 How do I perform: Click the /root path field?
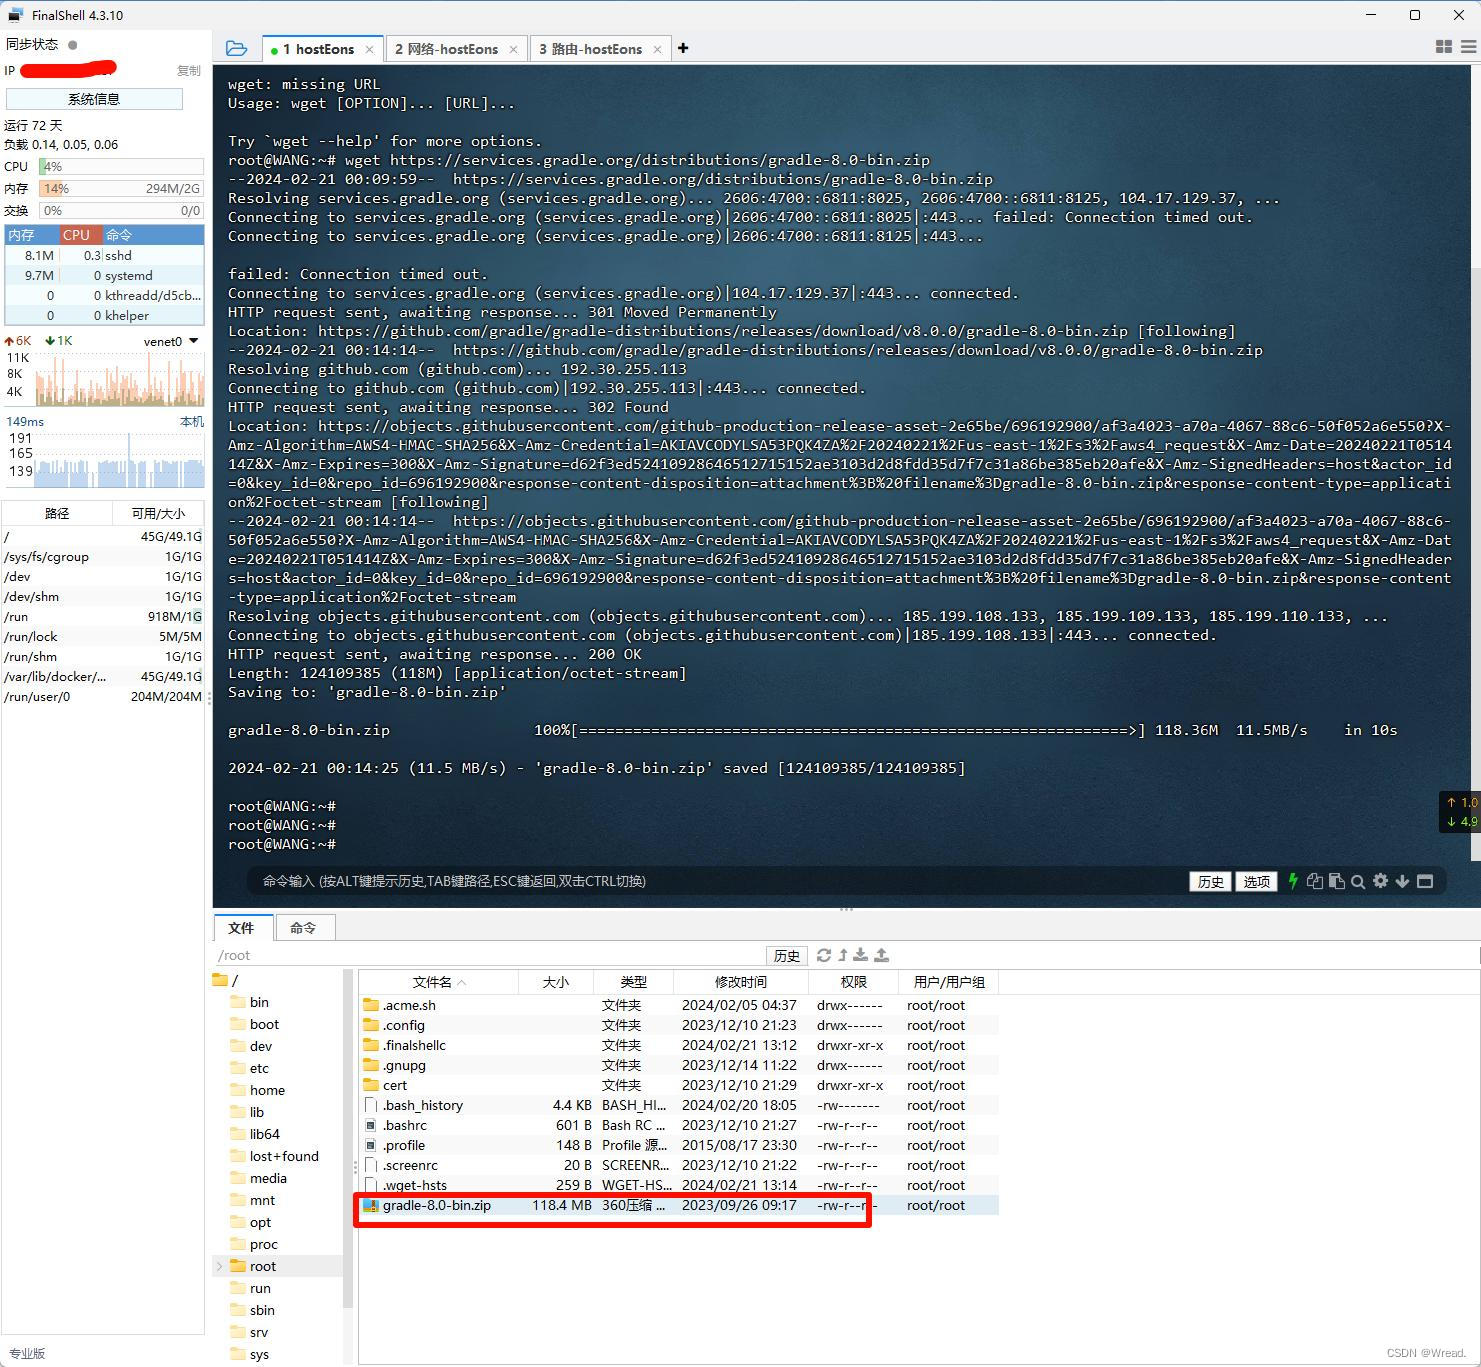(489, 955)
